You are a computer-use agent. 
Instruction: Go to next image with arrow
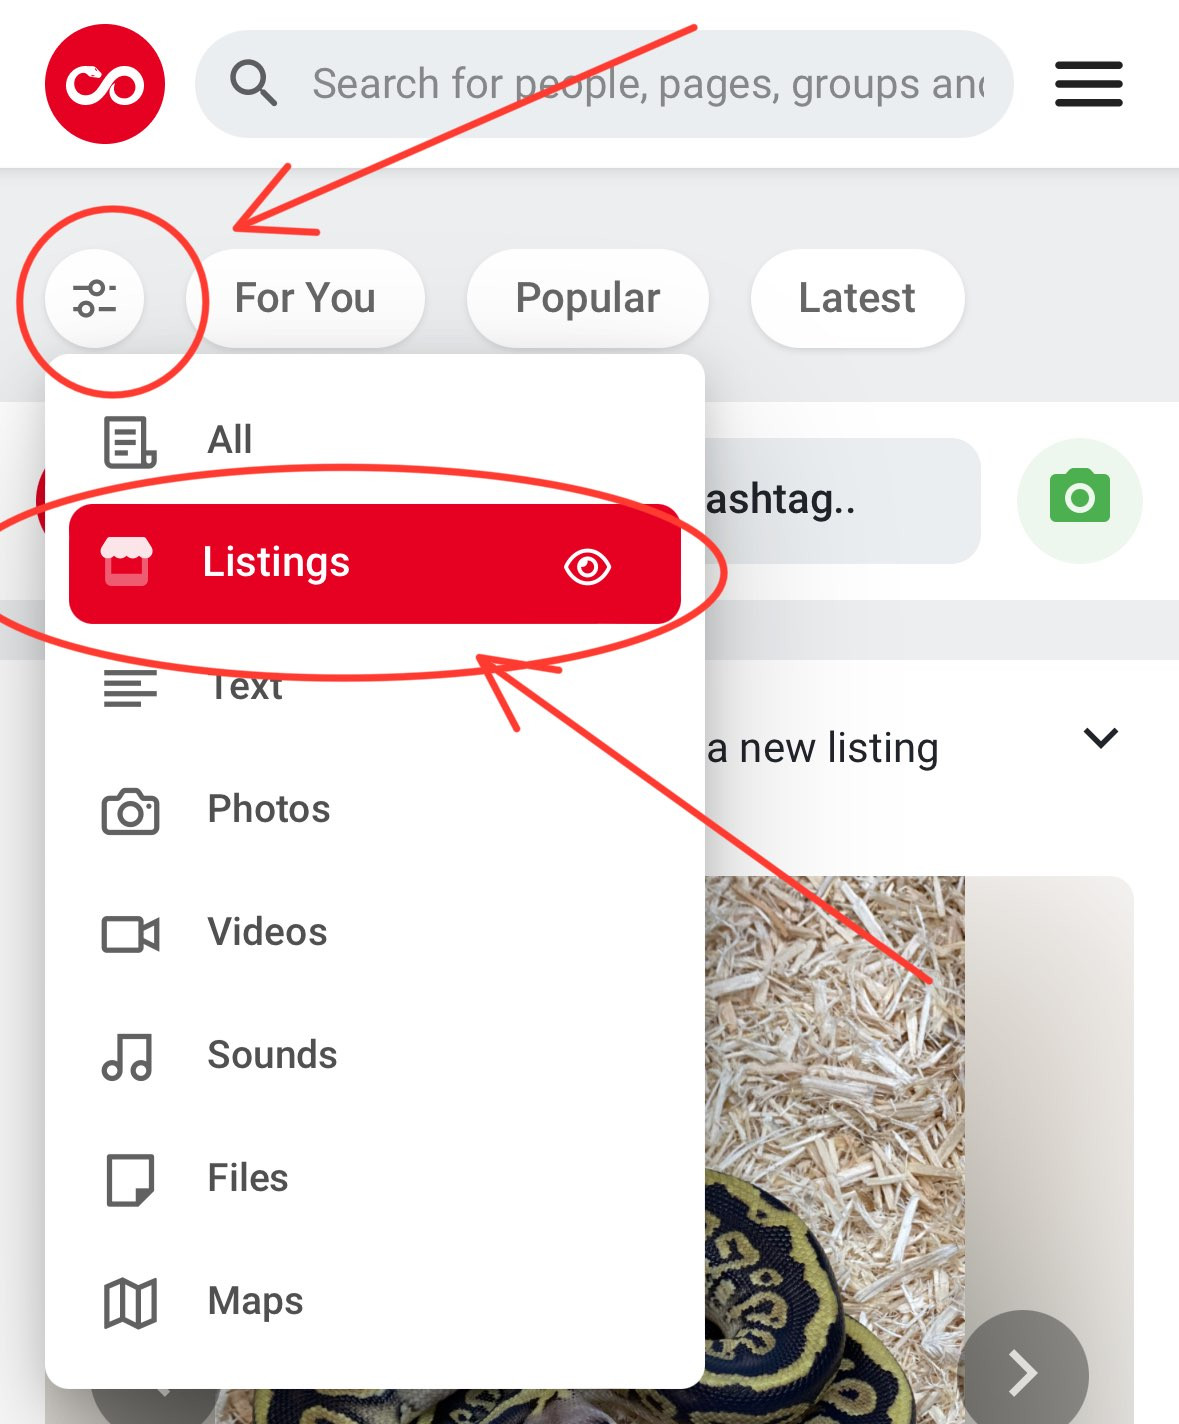1023,1372
